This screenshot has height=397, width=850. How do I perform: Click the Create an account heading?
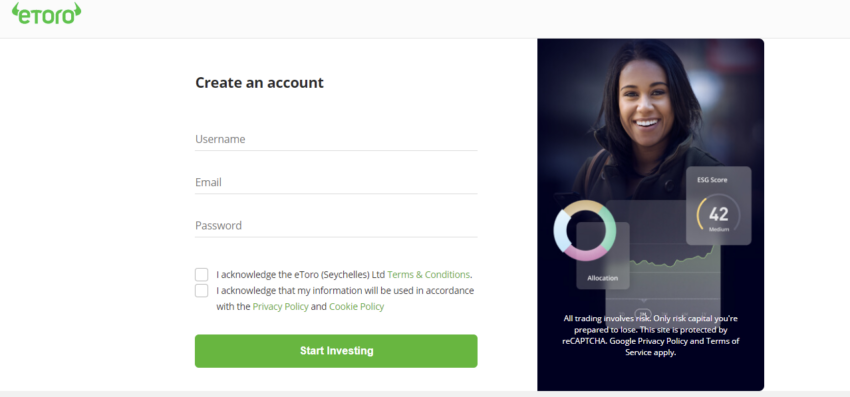tap(259, 83)
